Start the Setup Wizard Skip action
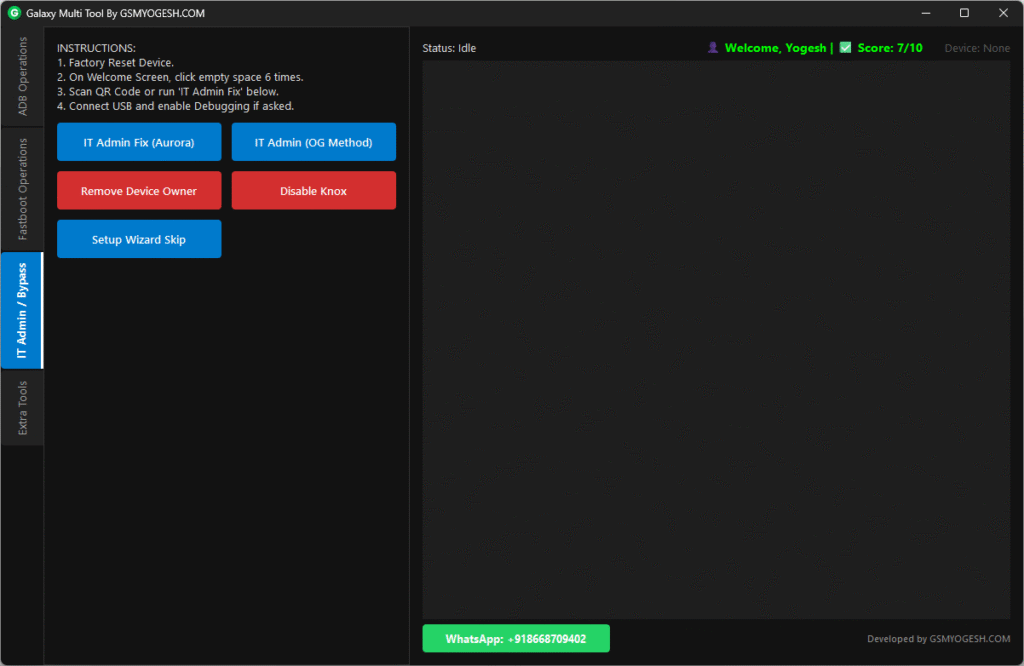The width and height of the screenshot is (1024, 666). click(x=139, y=240)
